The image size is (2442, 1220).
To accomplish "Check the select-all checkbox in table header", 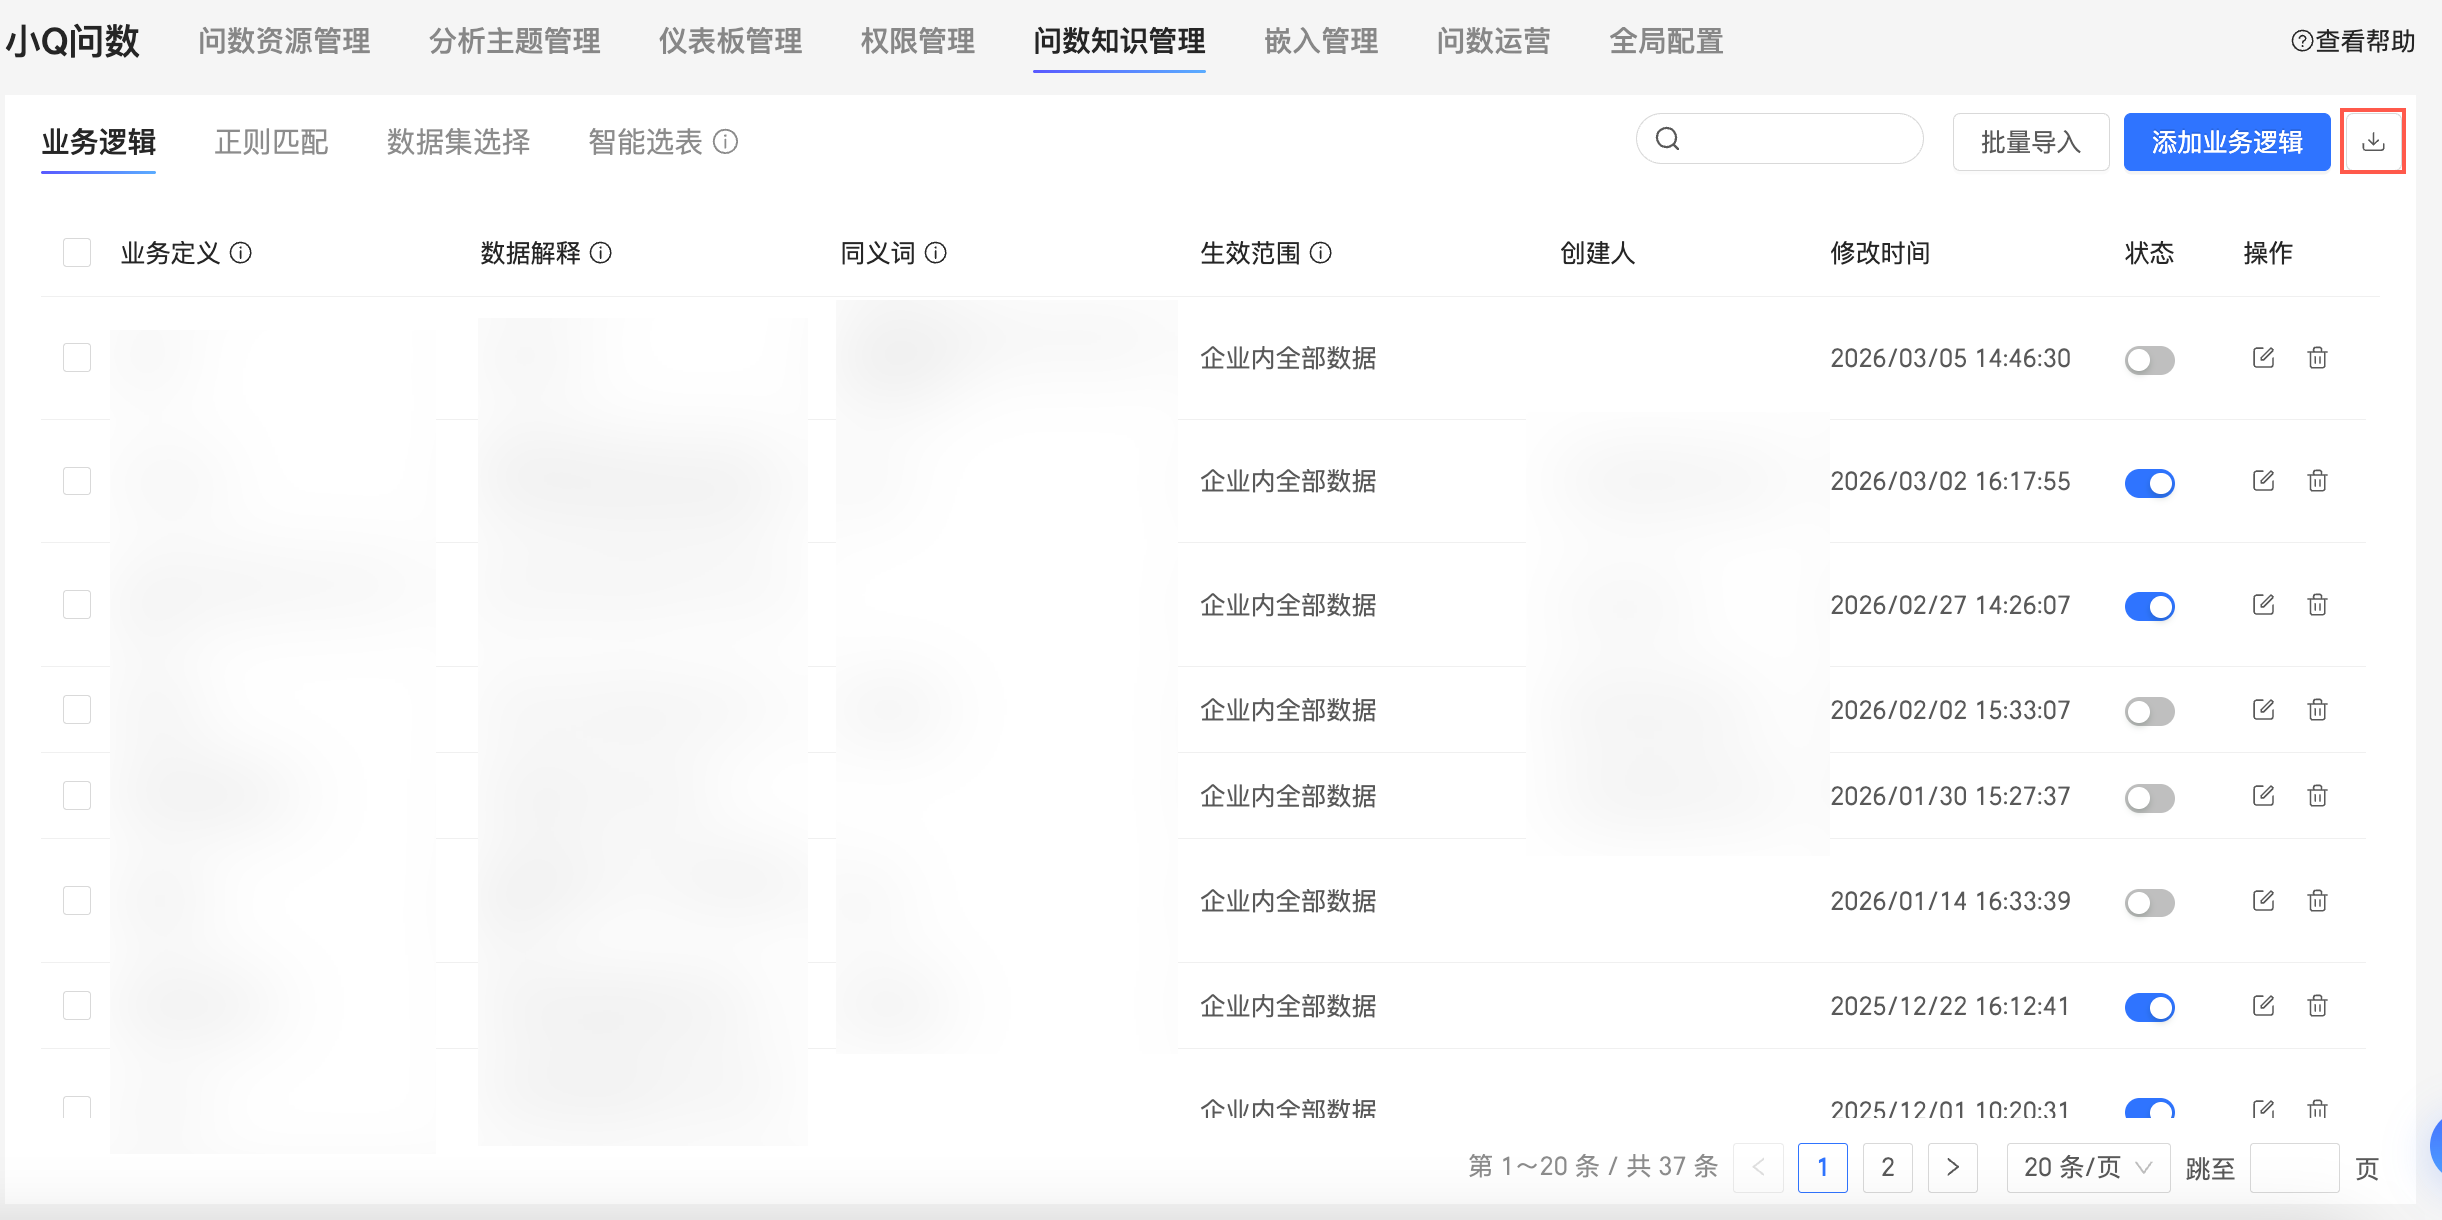I will 77,253.
